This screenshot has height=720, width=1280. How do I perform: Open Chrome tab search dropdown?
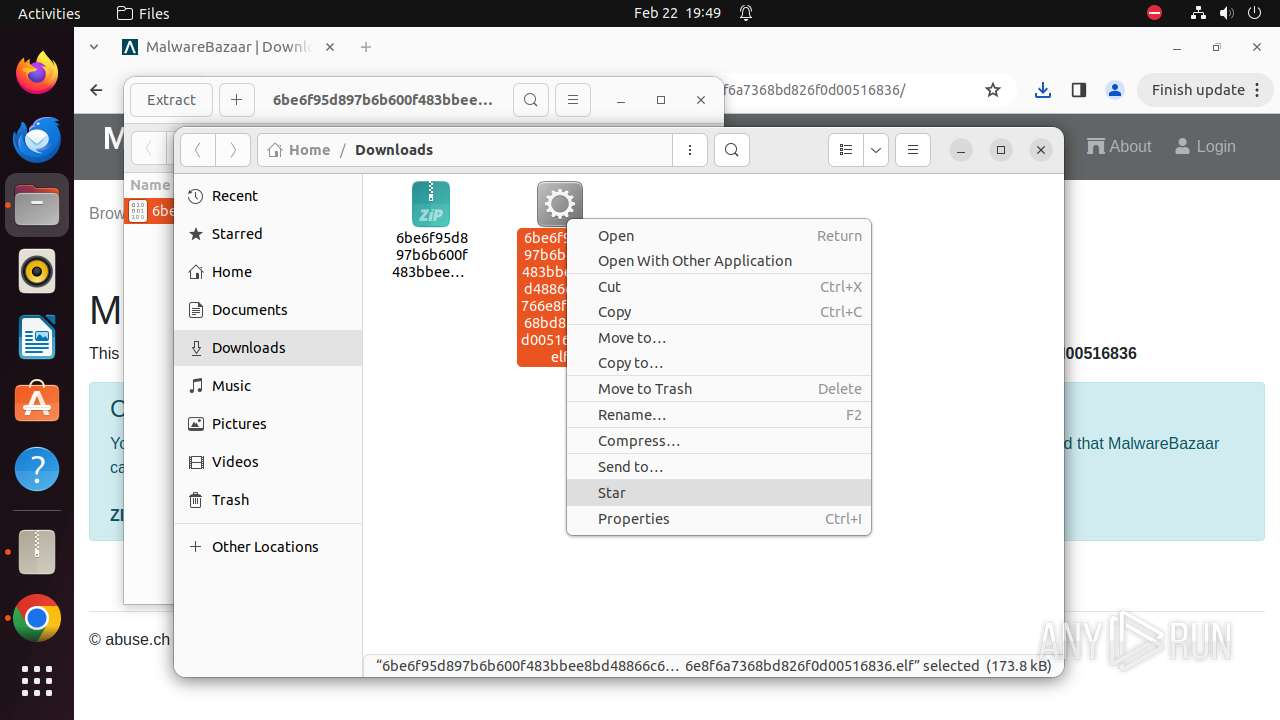pyautogui.click(x=94, y=47)
